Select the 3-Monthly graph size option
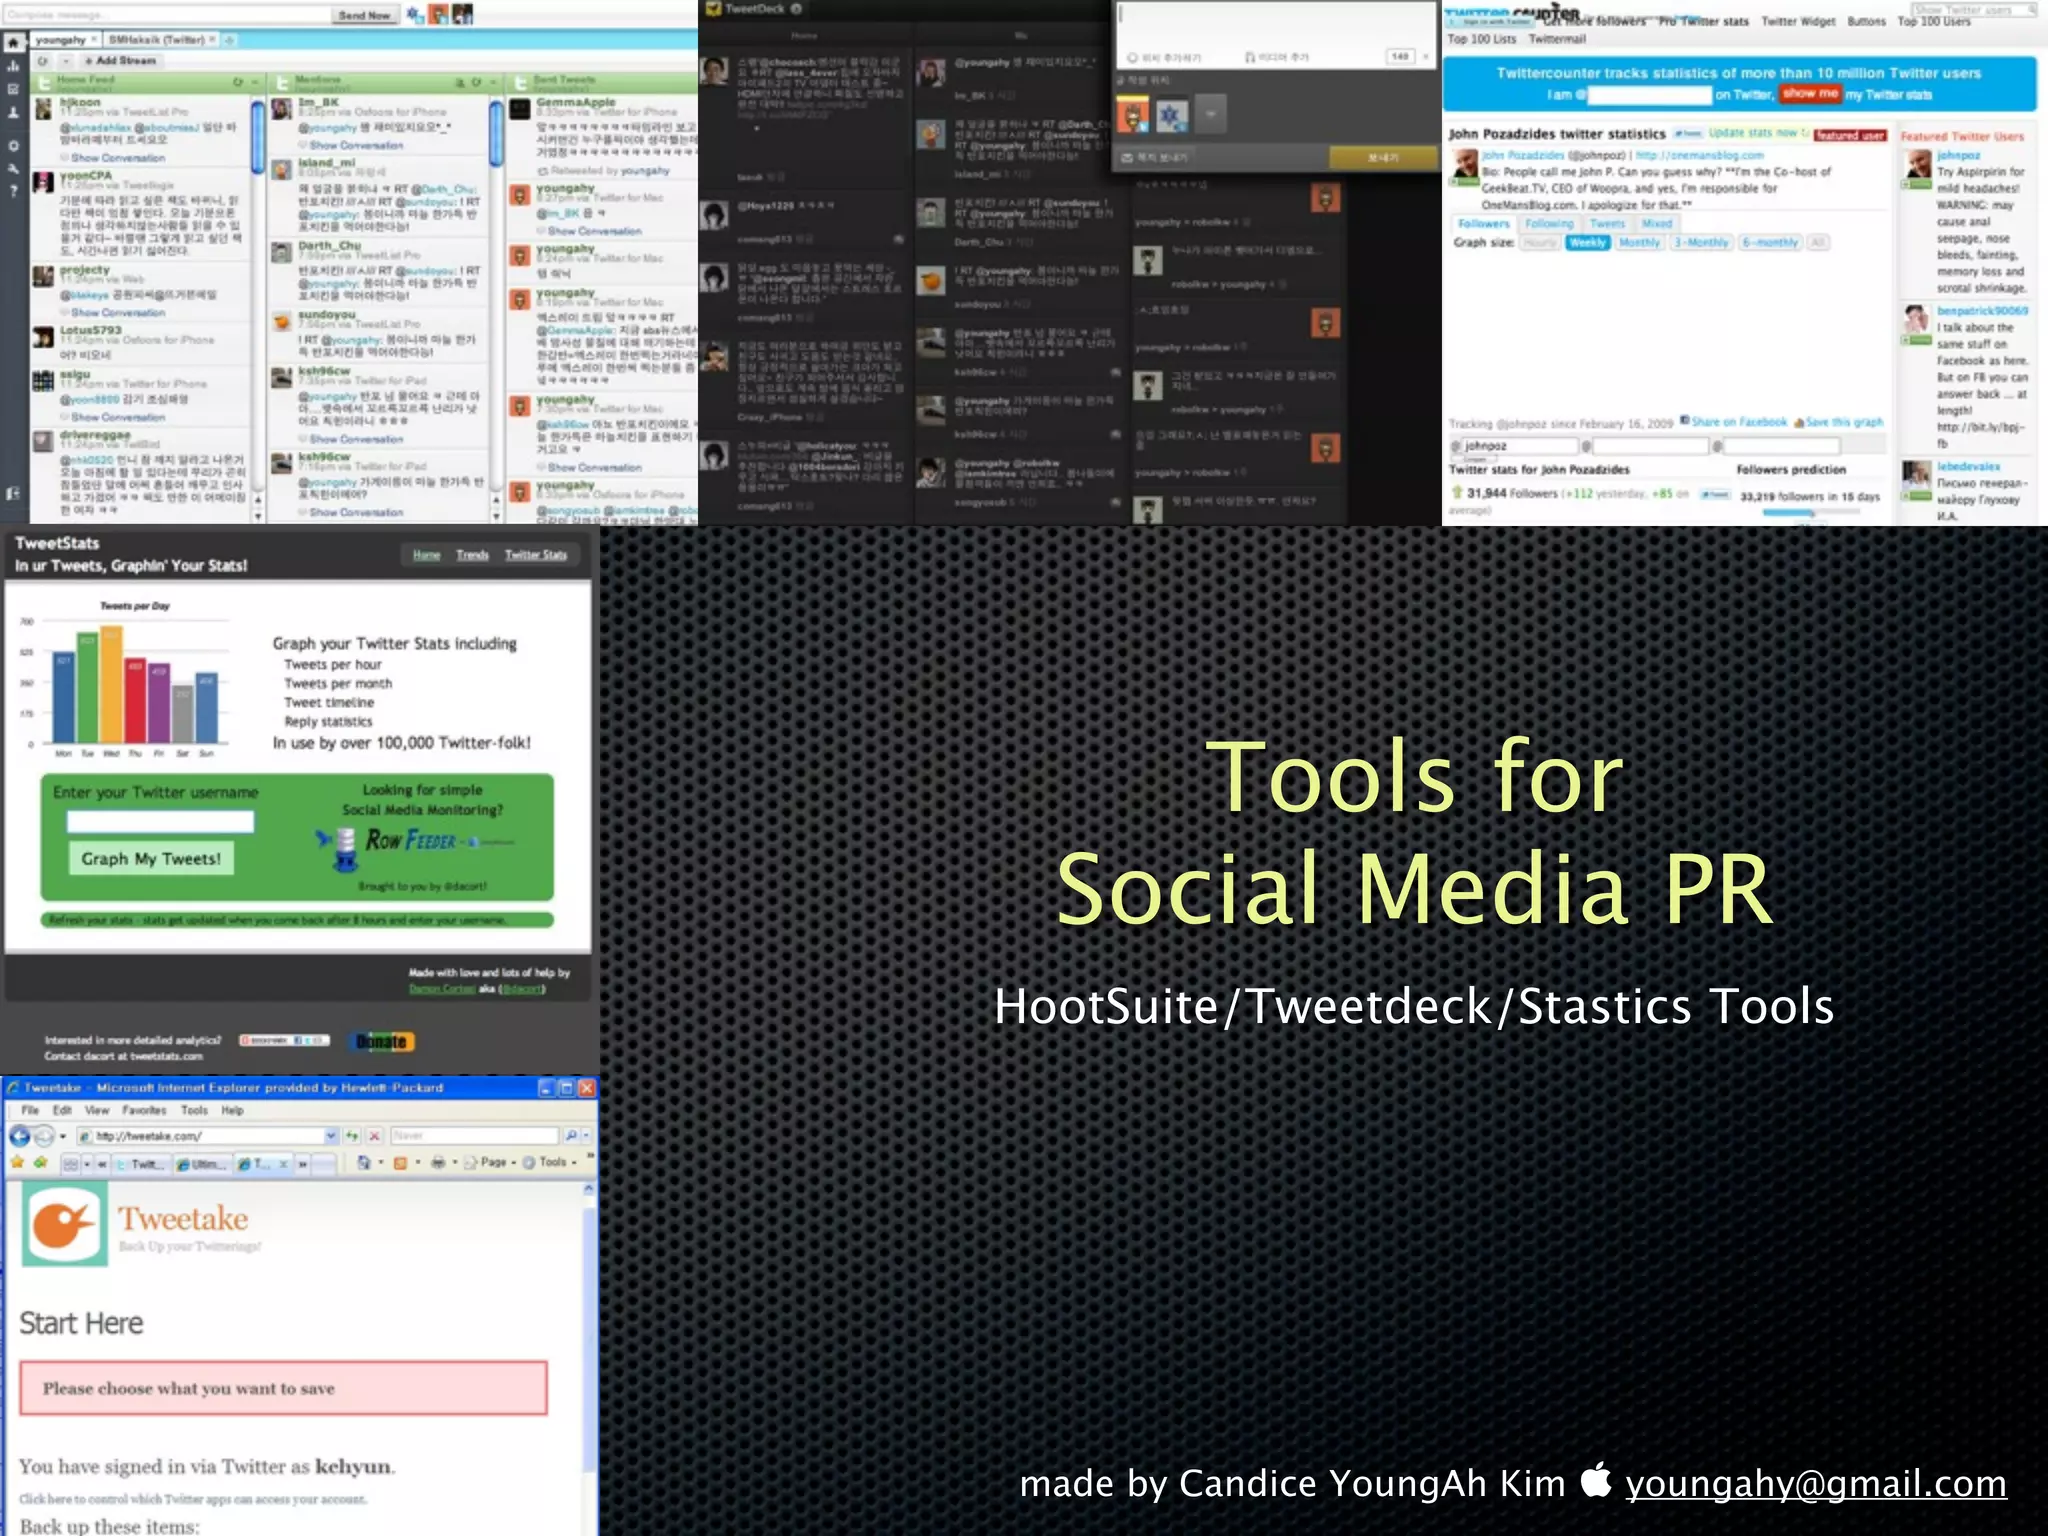 1701,243
